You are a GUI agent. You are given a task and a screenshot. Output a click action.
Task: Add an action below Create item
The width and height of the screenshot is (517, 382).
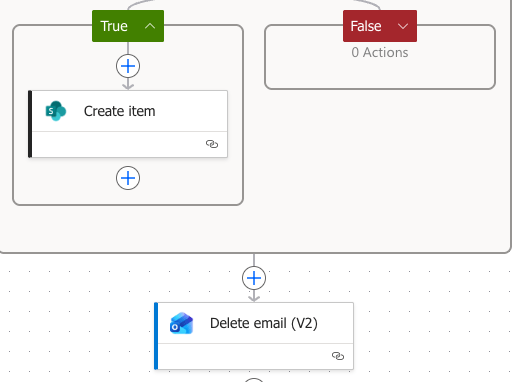[x=128, y=178]
